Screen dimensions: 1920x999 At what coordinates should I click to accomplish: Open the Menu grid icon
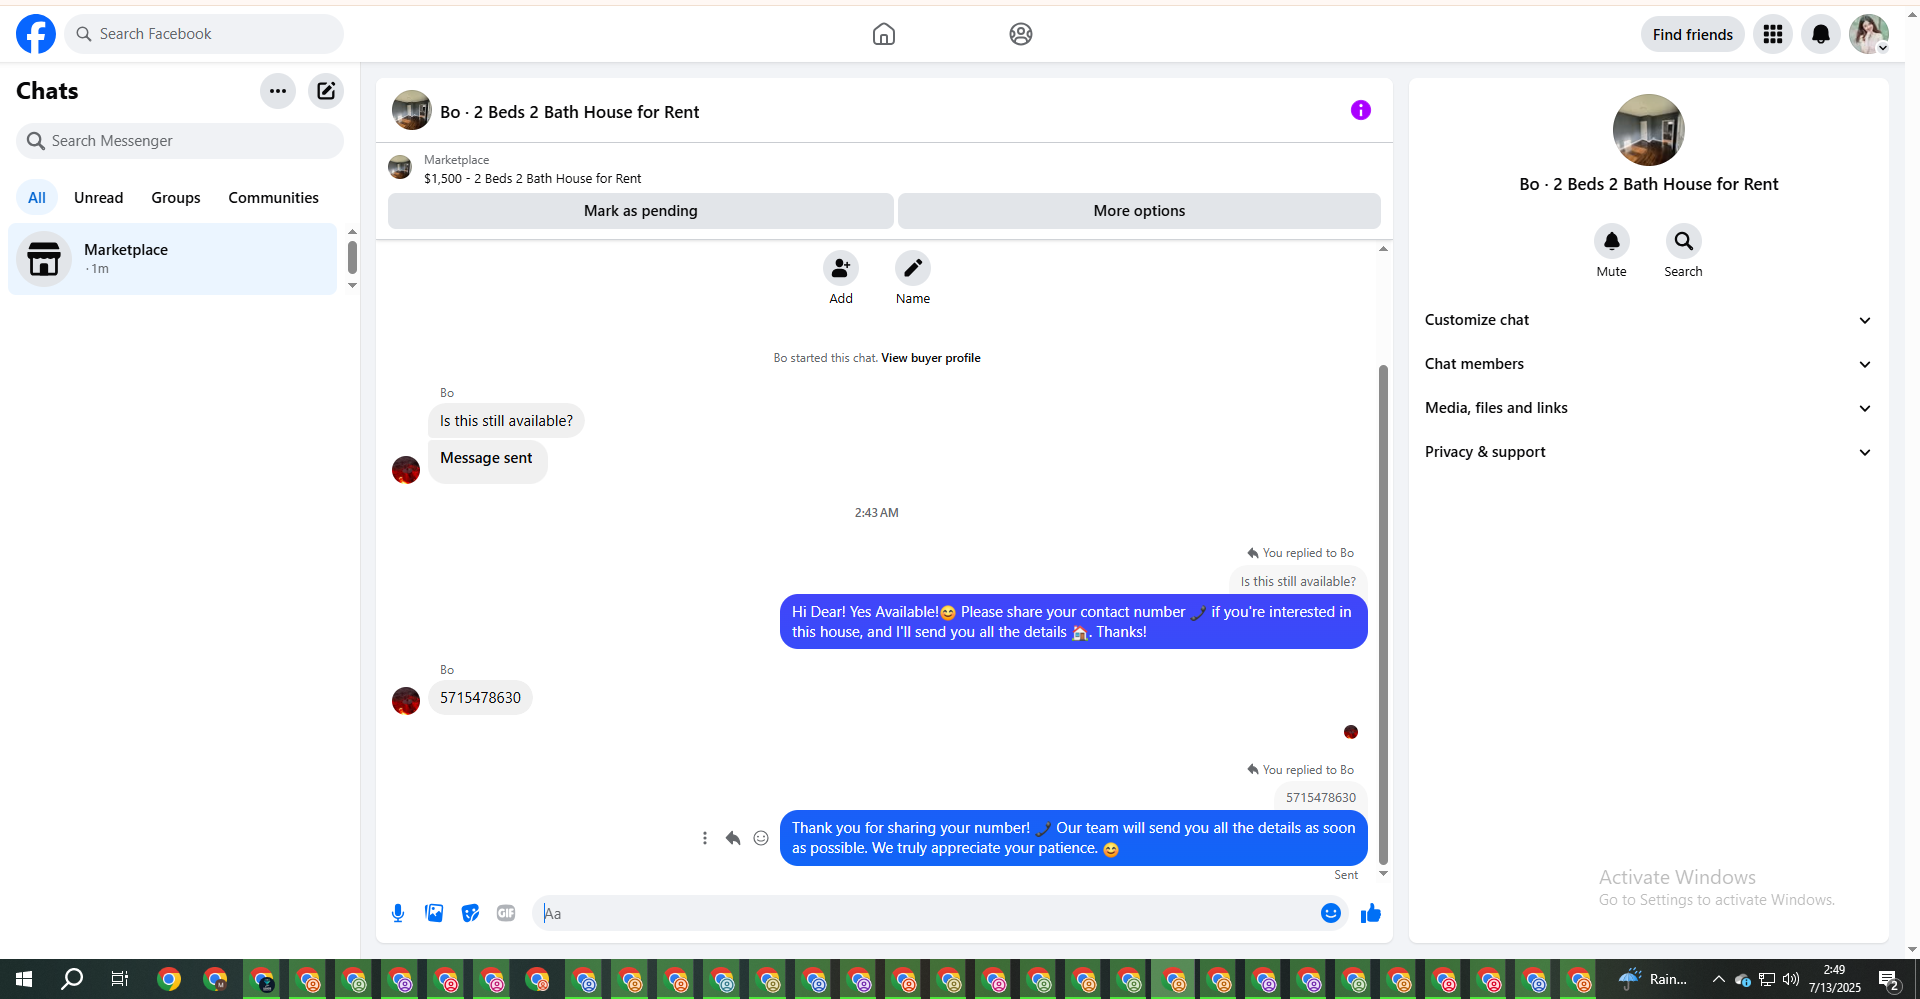(x=1773, y=34)
